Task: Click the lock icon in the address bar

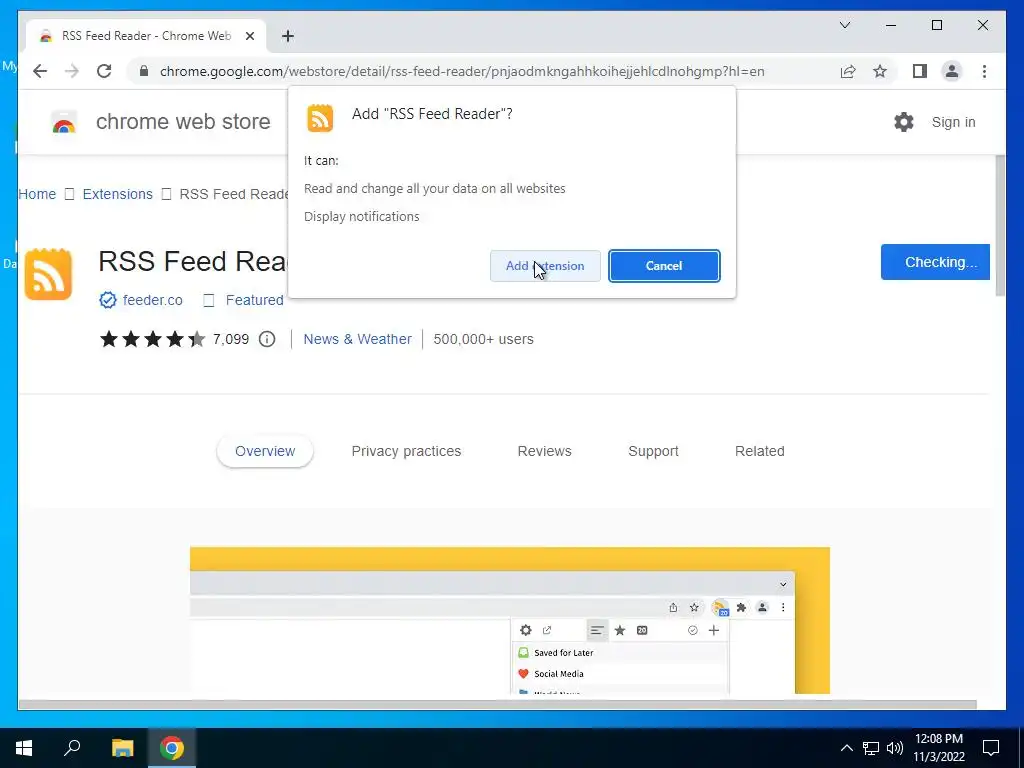Action: point(144,71)
